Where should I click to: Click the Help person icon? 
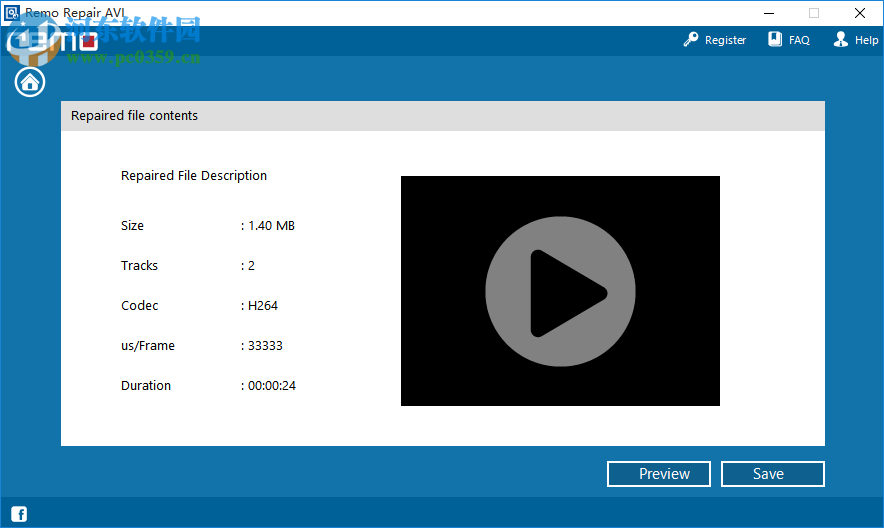click(841, 39)
